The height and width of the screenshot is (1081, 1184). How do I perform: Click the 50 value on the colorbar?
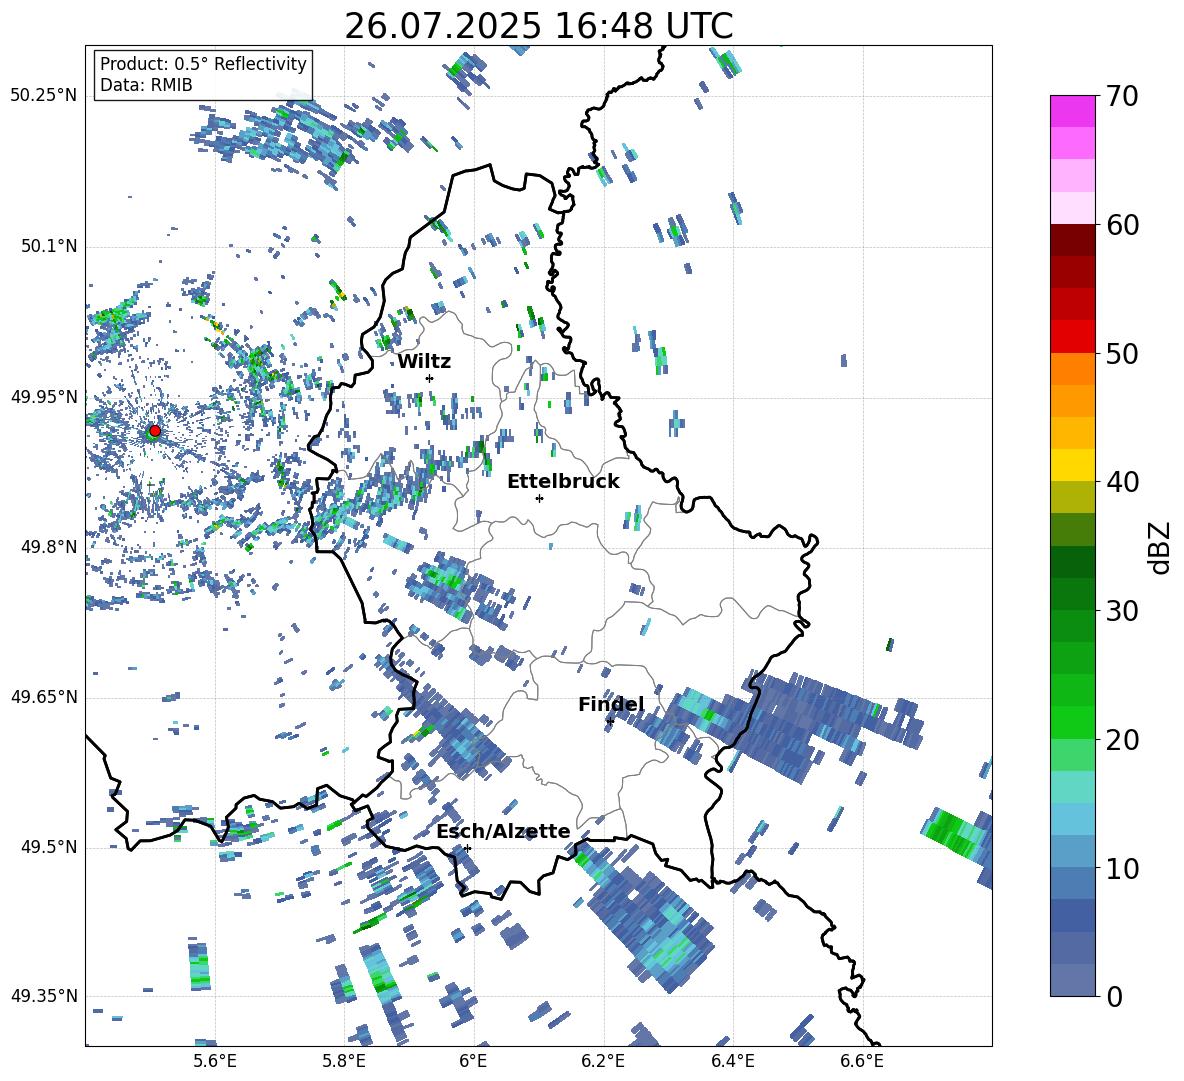click(x=1122, y=354)
